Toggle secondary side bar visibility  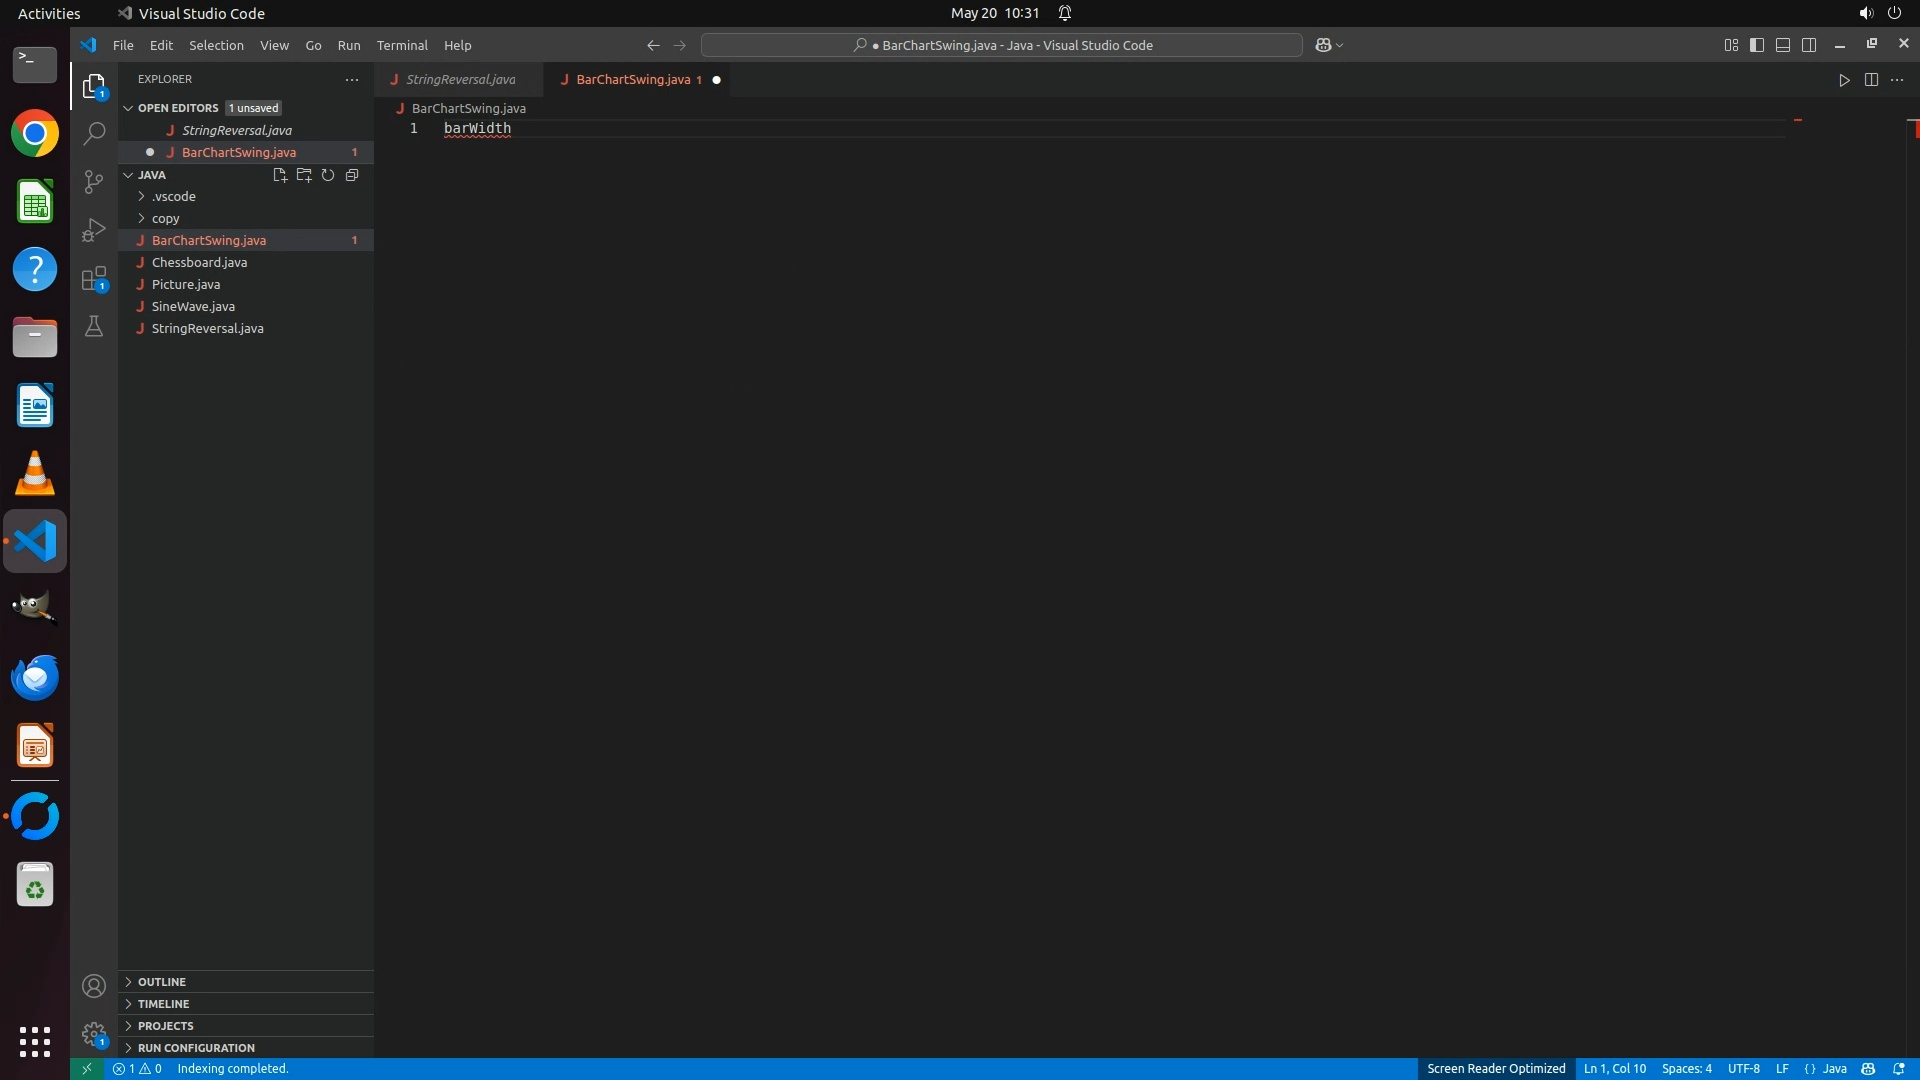1809,45
